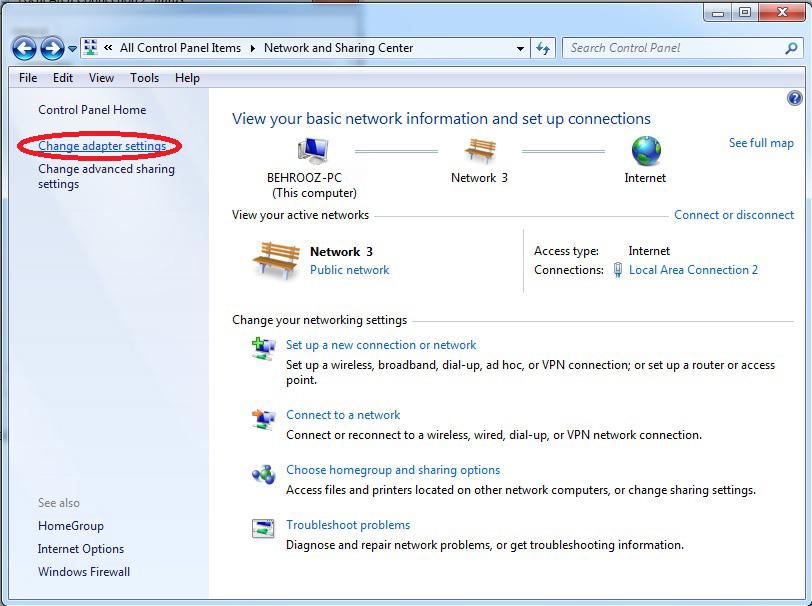This screenshot has height=606, width=812.
Task: Click the Public network link
Action: tap(349, 270)
